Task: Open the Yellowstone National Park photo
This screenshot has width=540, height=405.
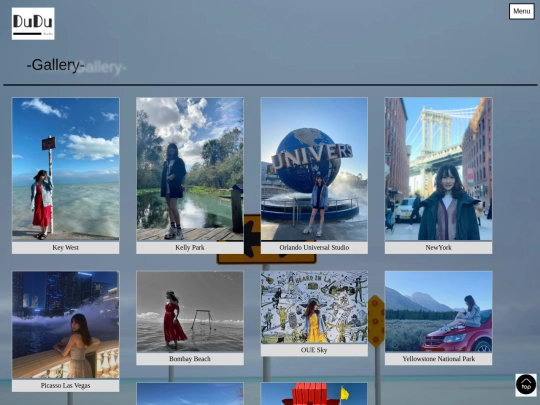Action: point(438,311)
